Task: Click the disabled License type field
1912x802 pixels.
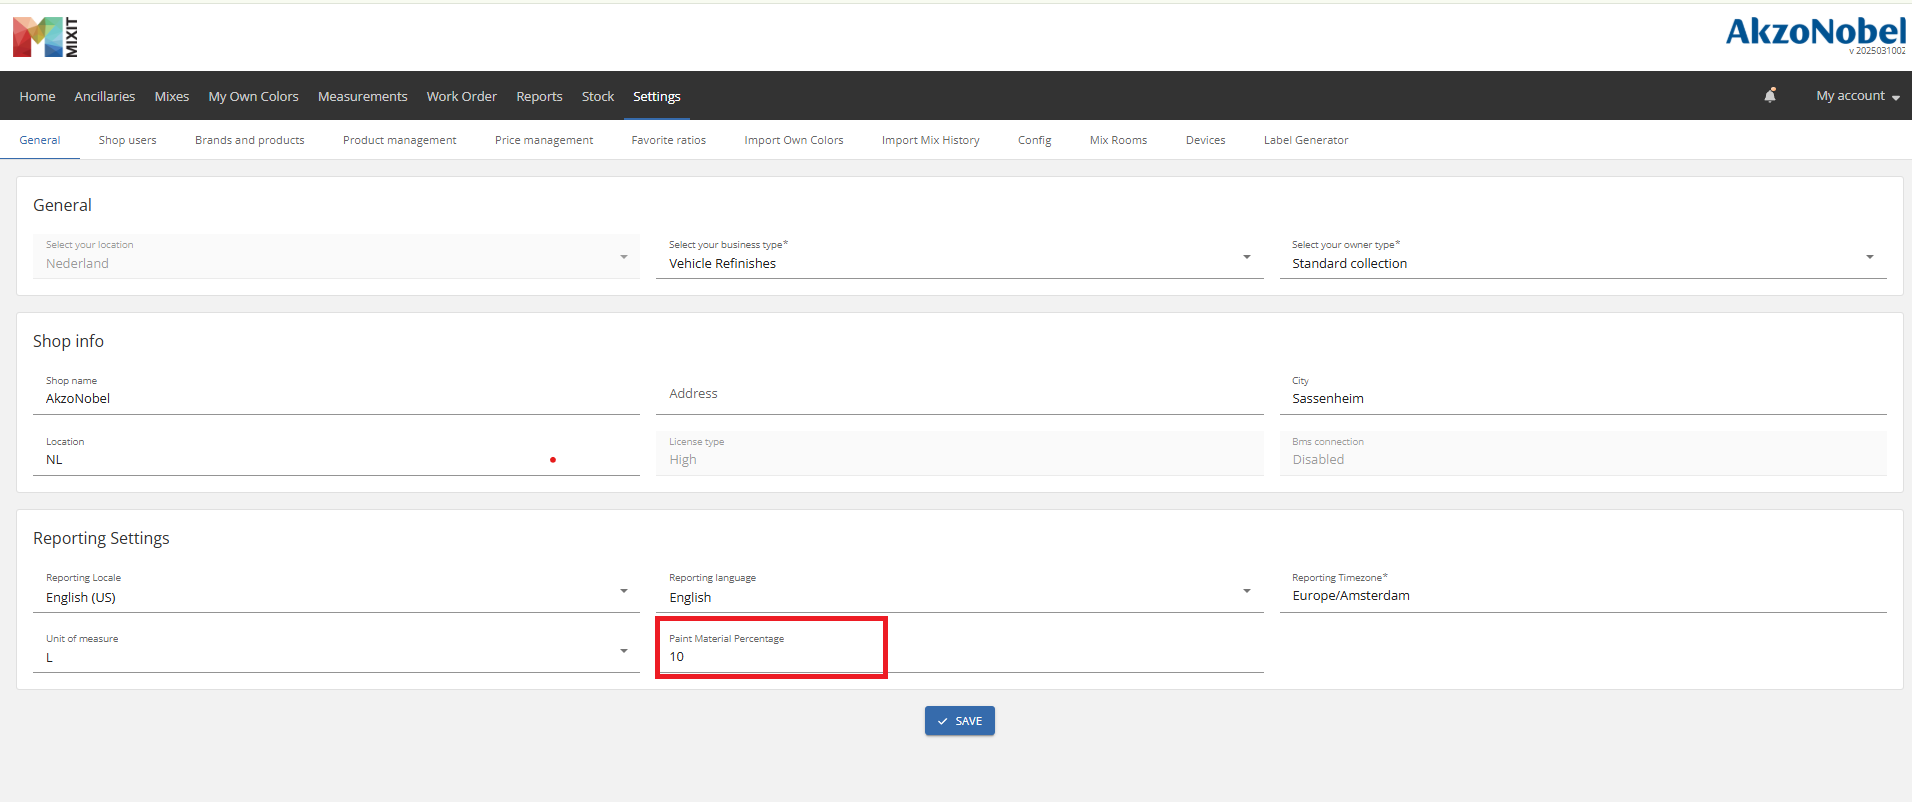Action: point(960,453)
